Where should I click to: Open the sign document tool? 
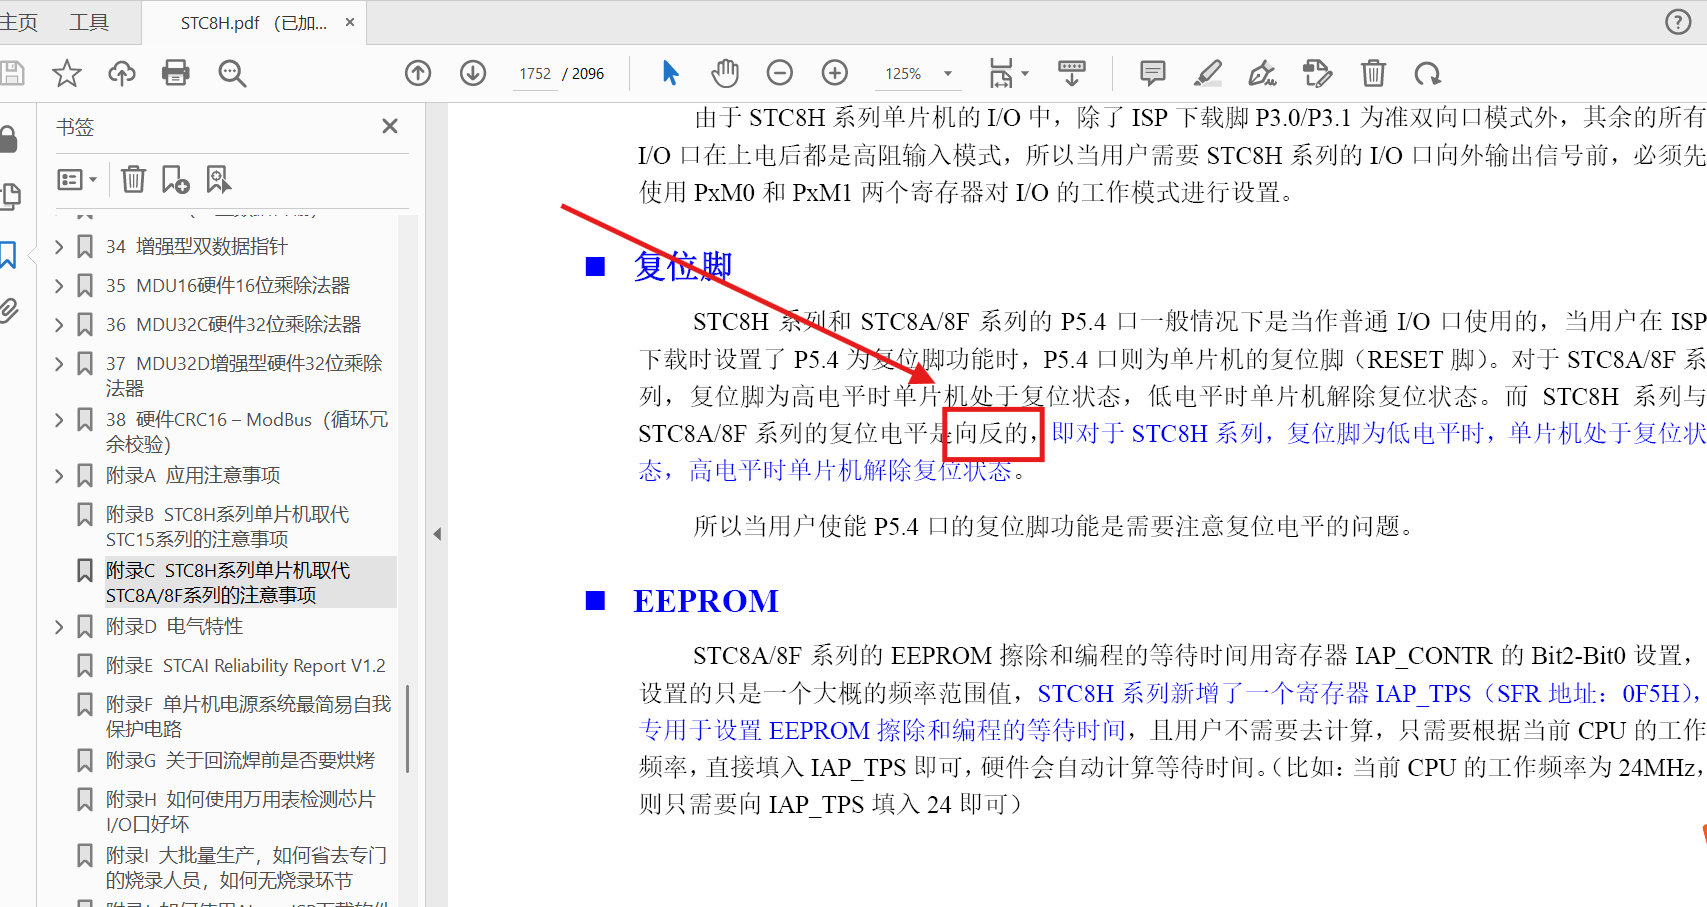[x=1262, y=73]
